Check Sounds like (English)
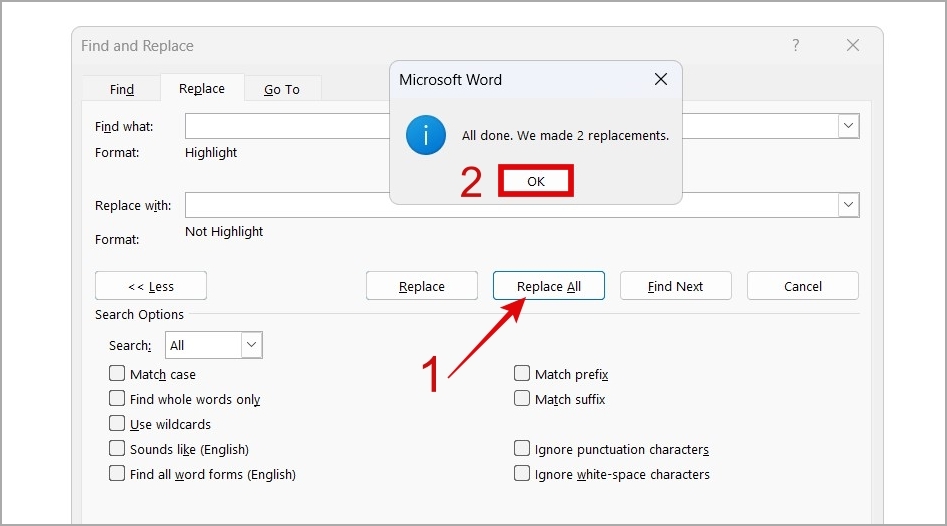The height and width of the screenshot is (526, 947). coord(117,448)
